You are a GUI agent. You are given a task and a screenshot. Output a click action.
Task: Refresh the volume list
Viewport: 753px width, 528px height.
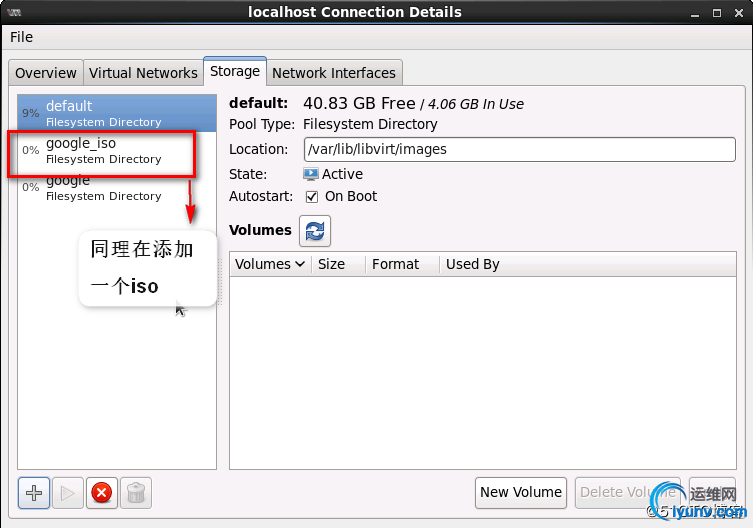point(315,230)
